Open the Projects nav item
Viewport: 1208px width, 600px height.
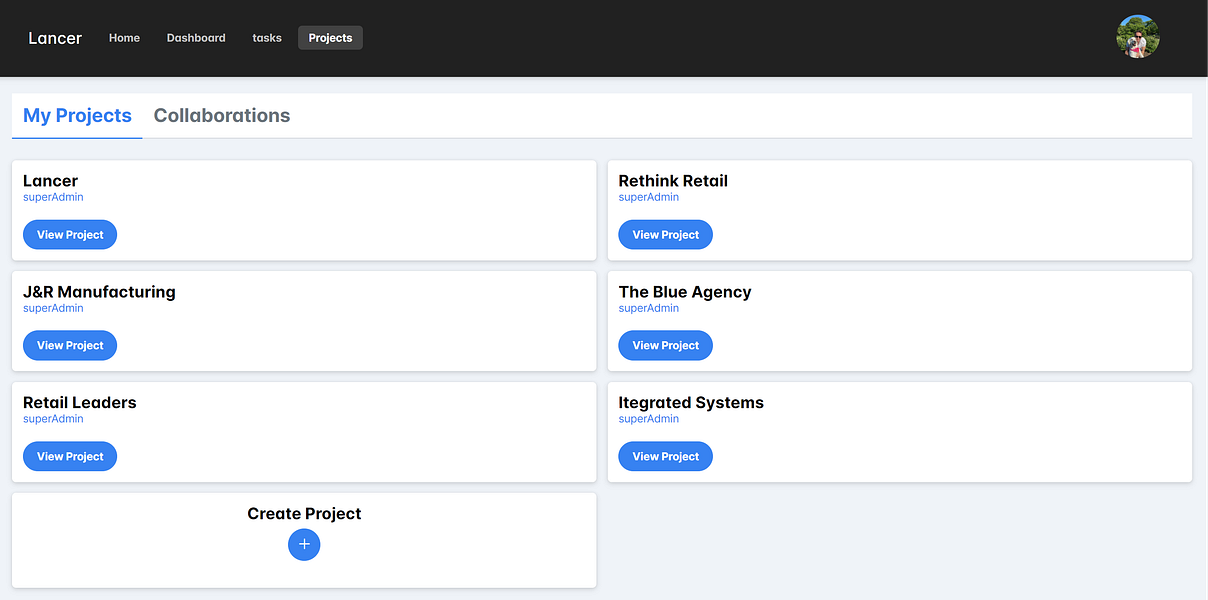[330, 38]
